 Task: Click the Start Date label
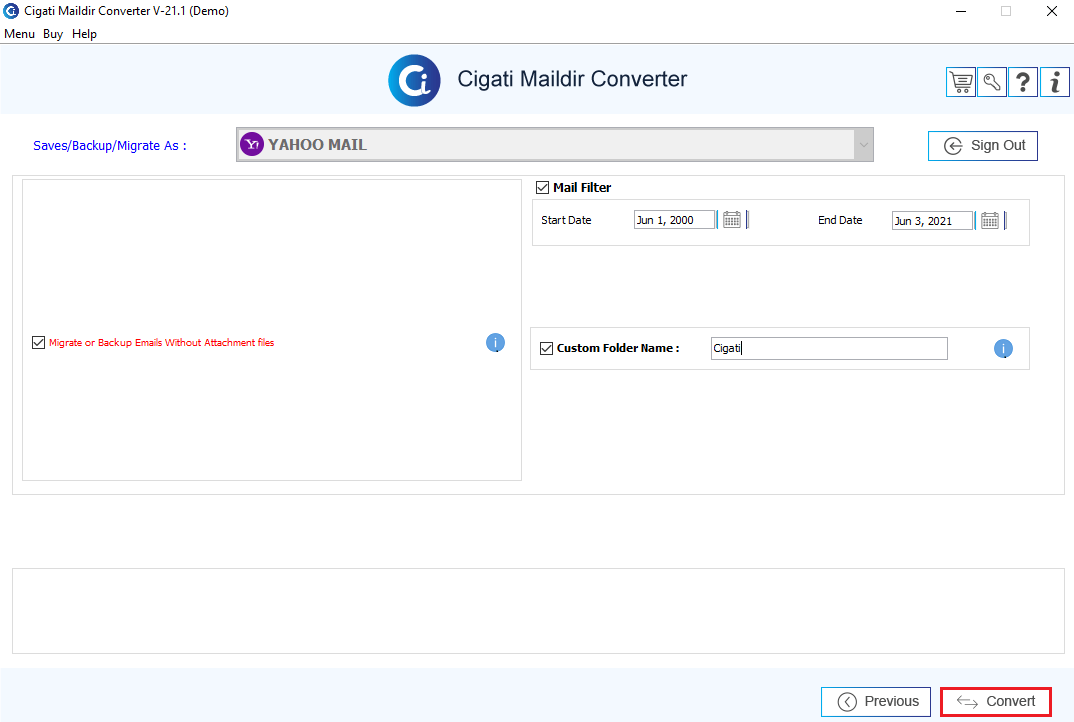point(566,220)
